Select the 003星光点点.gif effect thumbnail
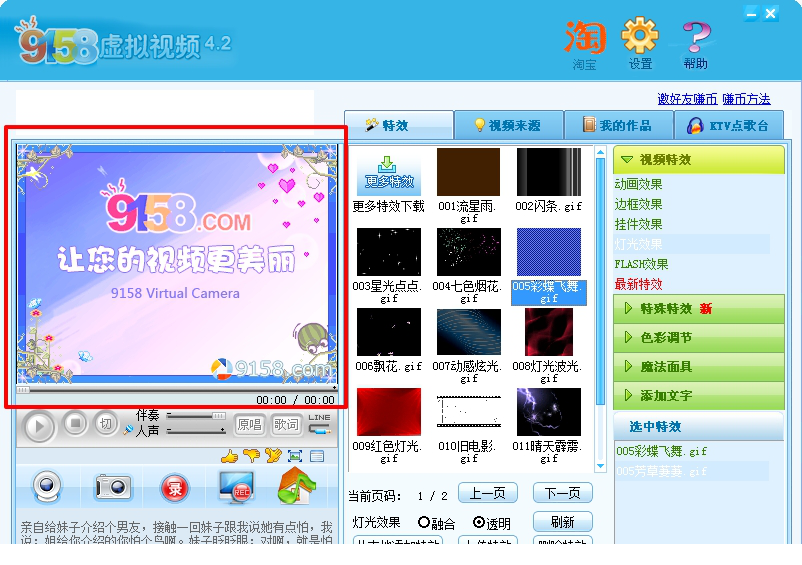The width and height of the screenshot is (802, 565). tap(389, 252)
